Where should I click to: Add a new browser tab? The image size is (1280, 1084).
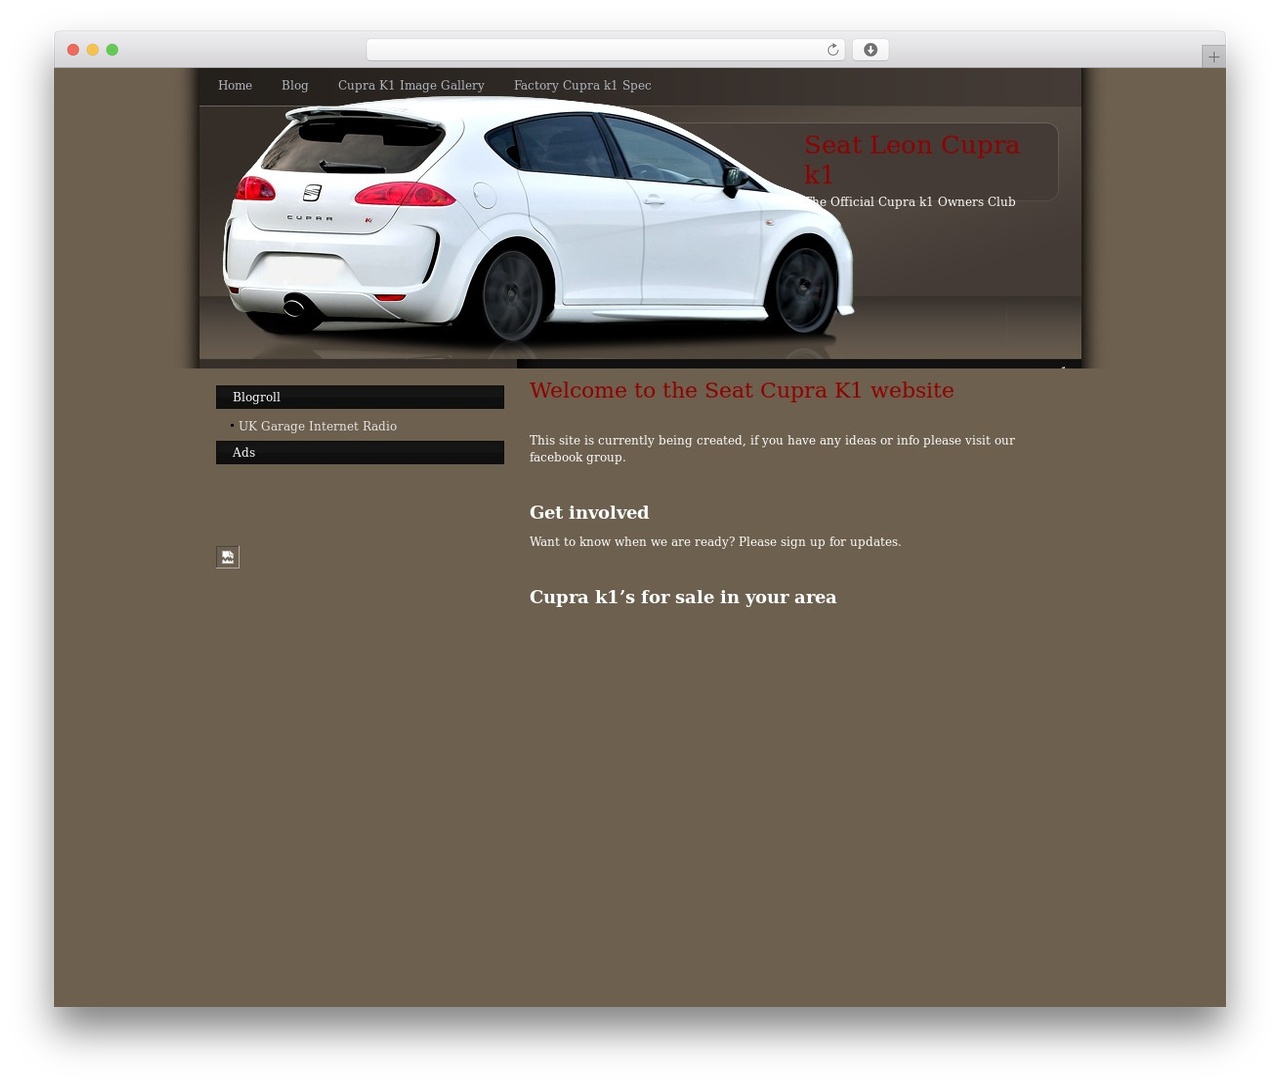coord(1213,57)
